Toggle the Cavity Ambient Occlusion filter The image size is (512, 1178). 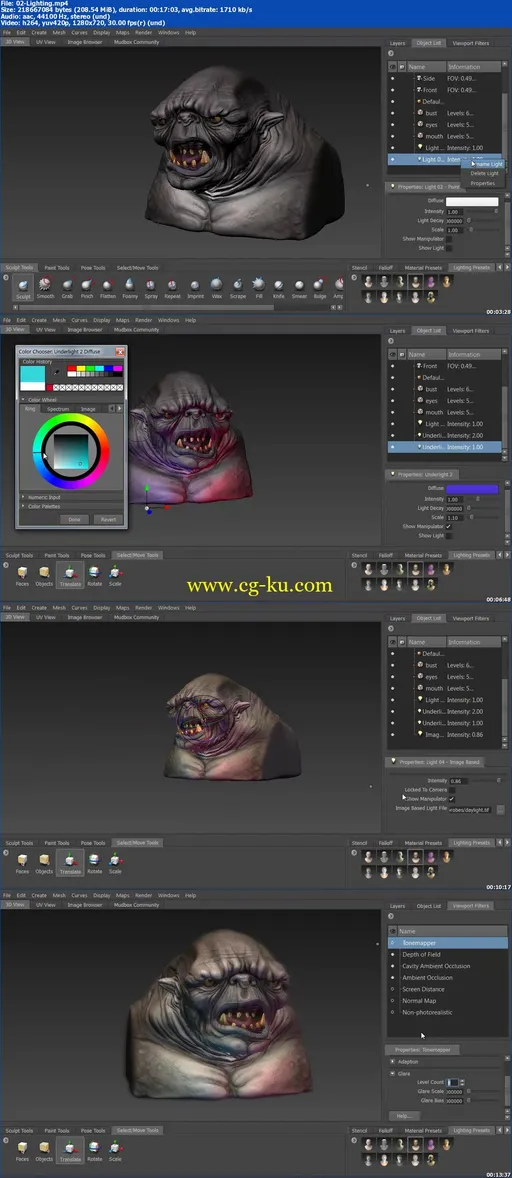(x=392, y=966)
